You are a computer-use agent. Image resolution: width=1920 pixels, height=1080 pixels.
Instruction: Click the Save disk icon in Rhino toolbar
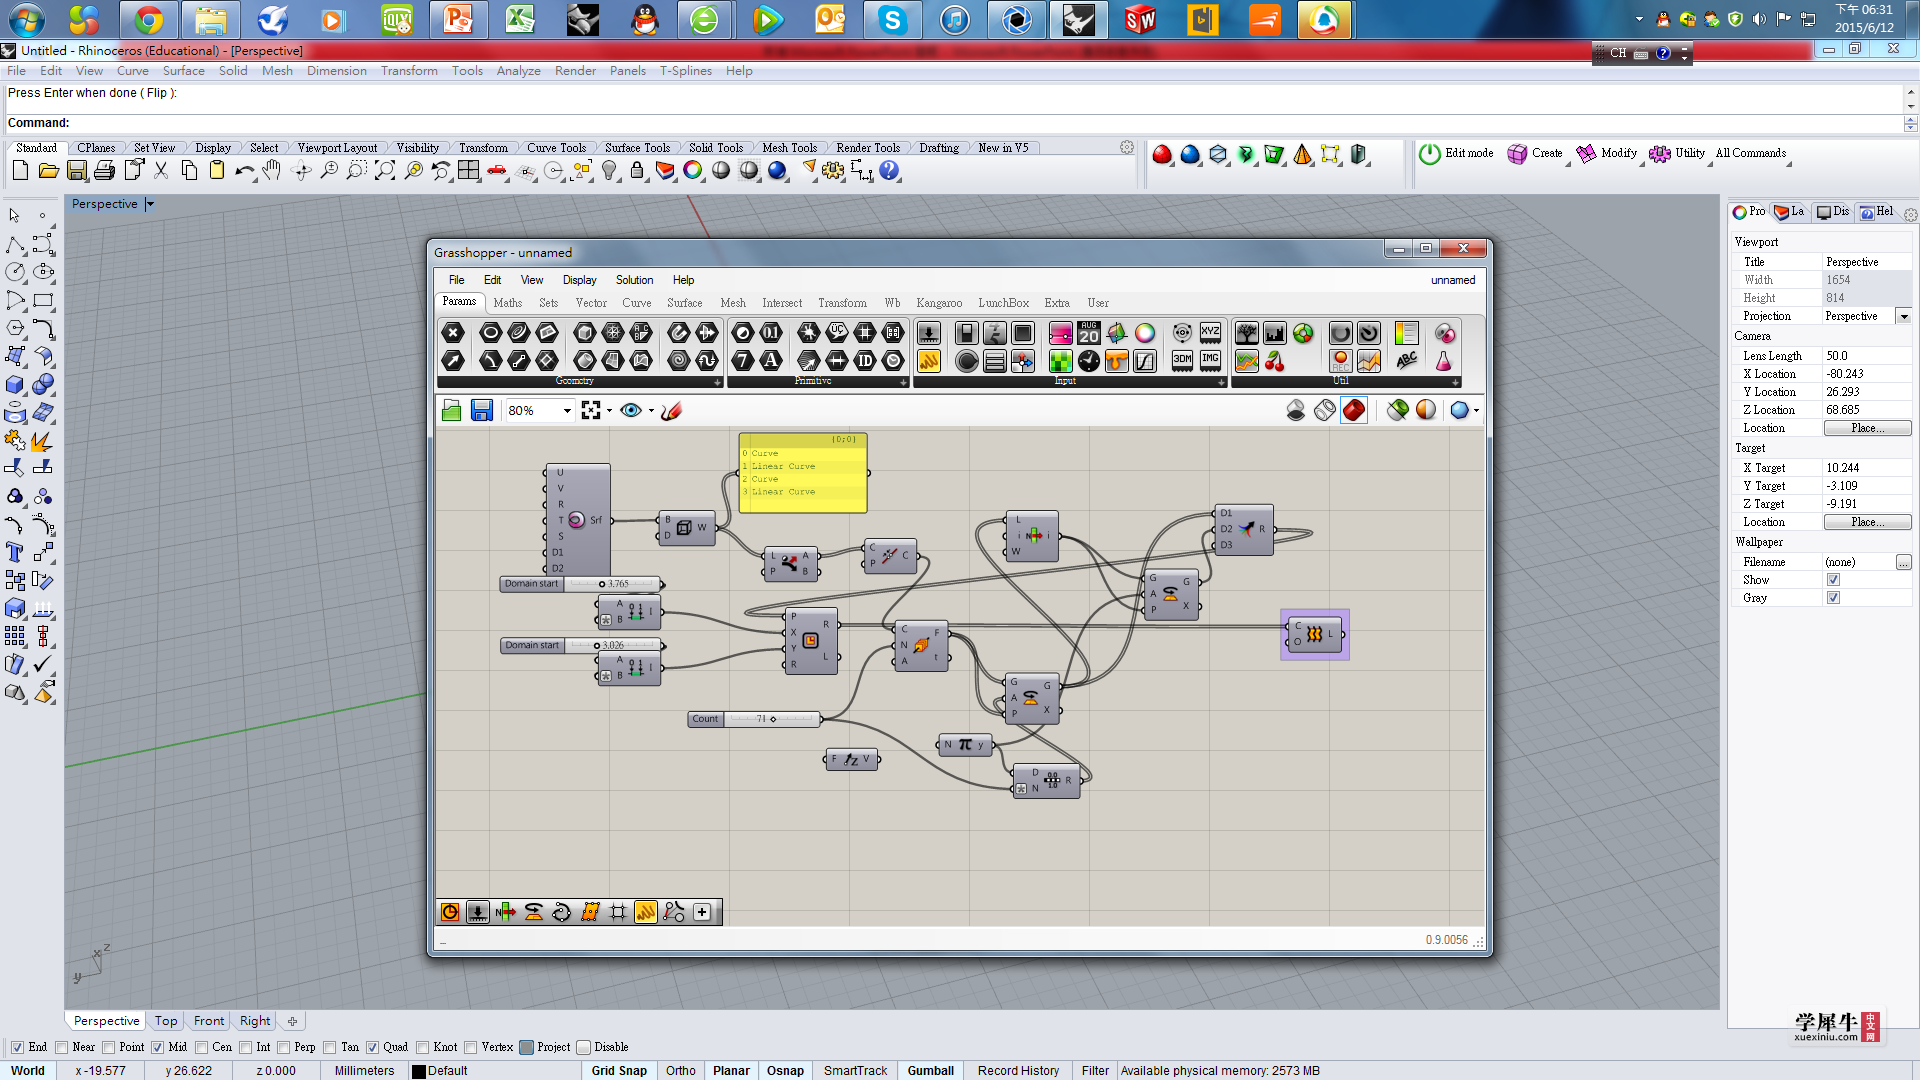(x=76, y=171)
